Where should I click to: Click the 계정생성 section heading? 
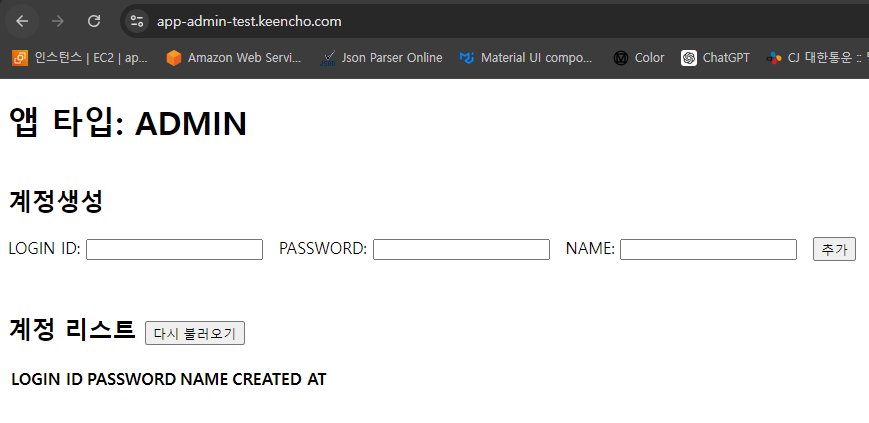coord(56,201)
